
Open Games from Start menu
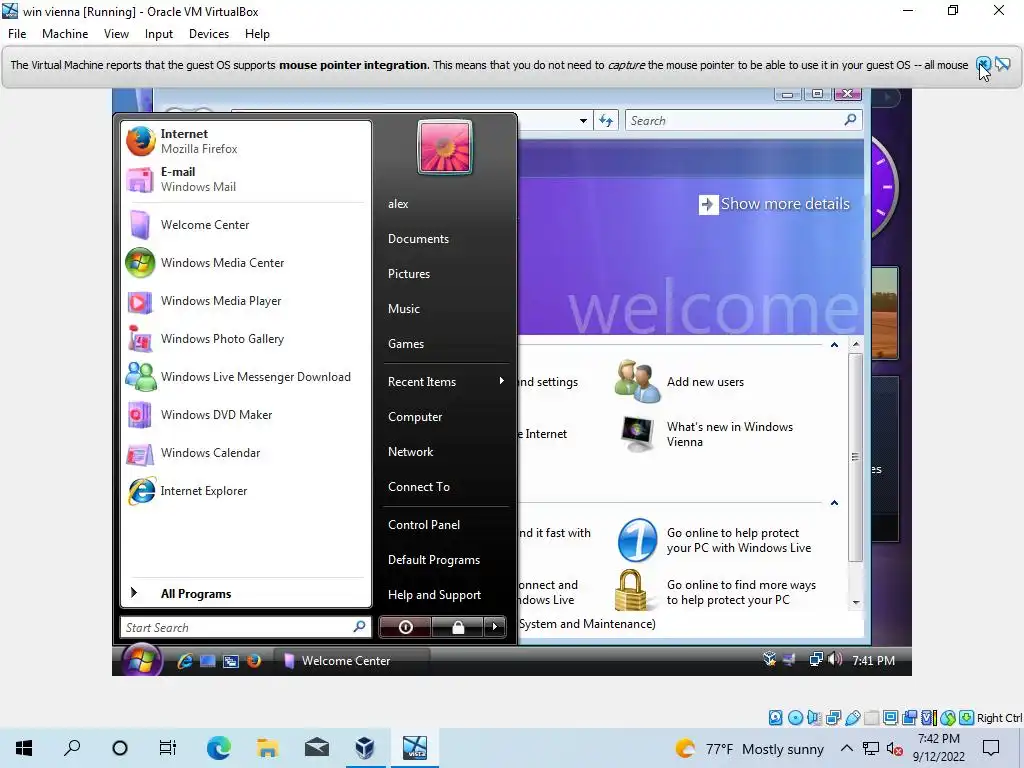(x=445, y=344)
